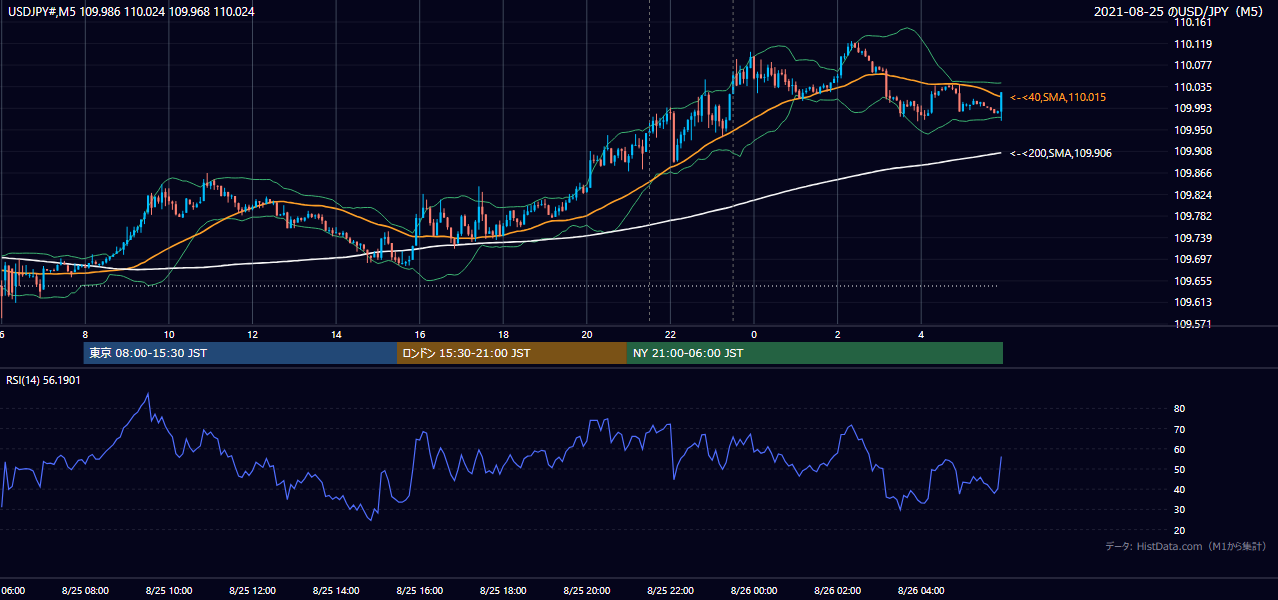This screenshot has width=1278, height=600.
Task: Click RSI axis level 80
Action: point(1180,409)
